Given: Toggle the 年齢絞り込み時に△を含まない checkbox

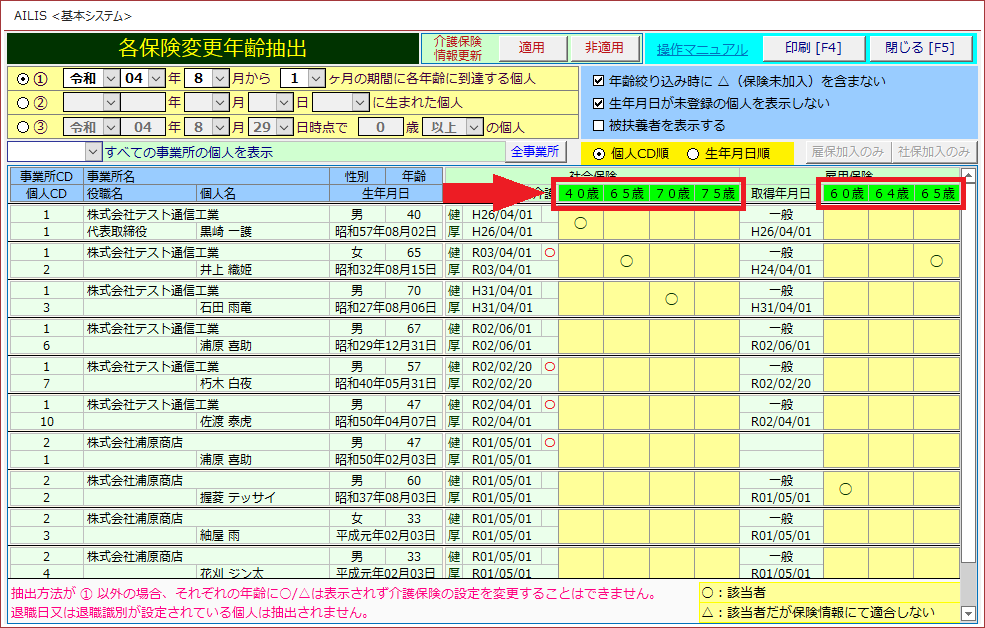Looking at the screenshot, I should [598, 81].
